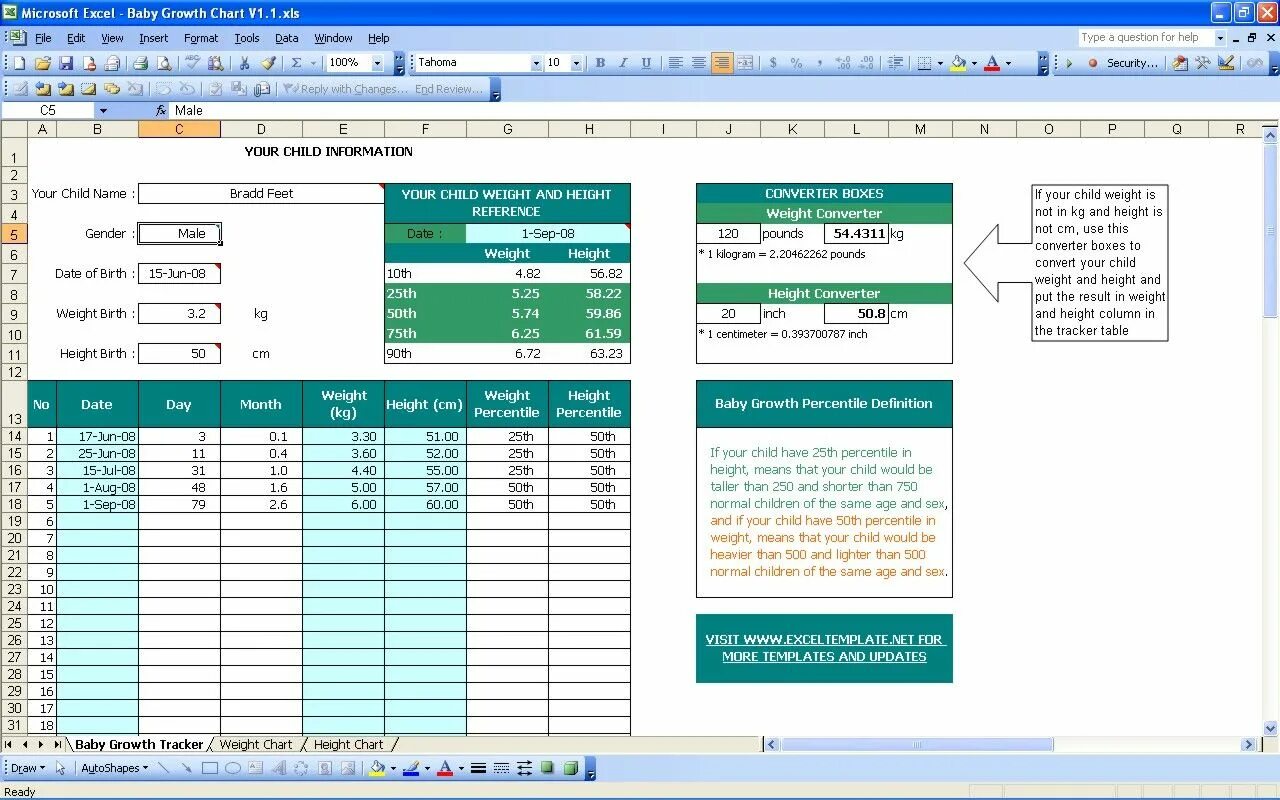The height and width of the screenshot is (800, 1280).
Task: Expand the Fill Color dropdown arrow on Formatting toolbar
Action: 974,63
